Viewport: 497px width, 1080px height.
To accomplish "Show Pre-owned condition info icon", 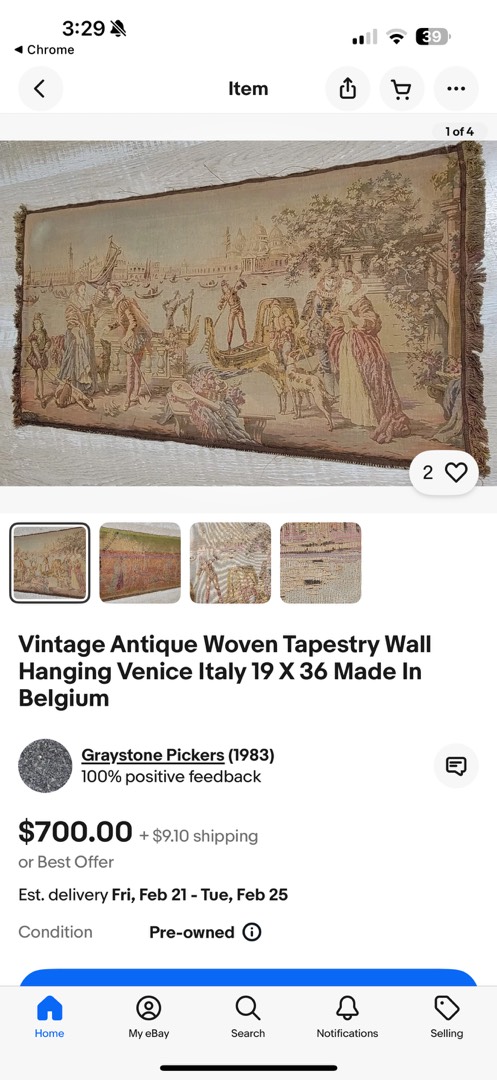I will [x=252, y=933].
